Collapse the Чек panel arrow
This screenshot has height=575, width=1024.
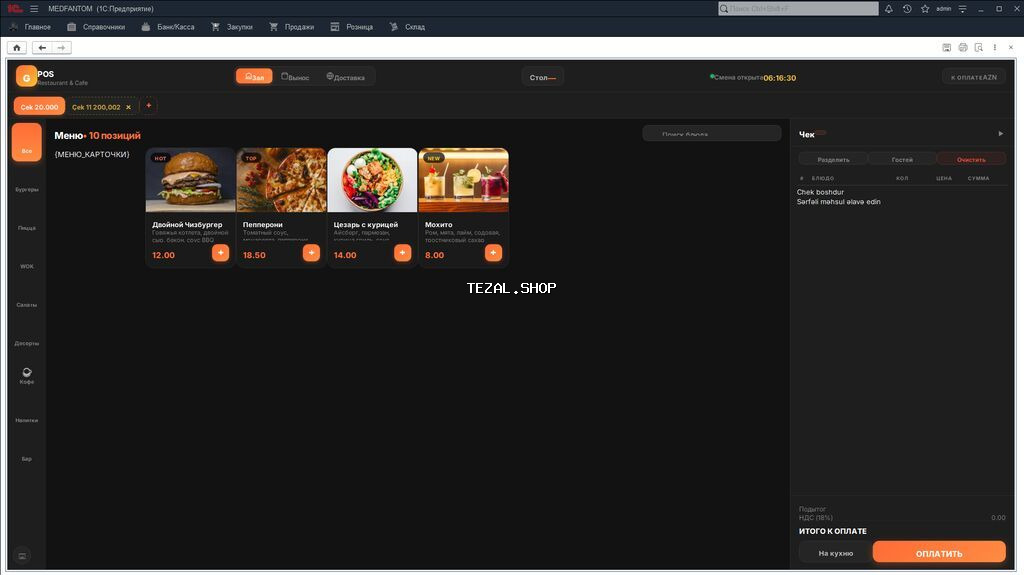click(x=1000, y=134)
